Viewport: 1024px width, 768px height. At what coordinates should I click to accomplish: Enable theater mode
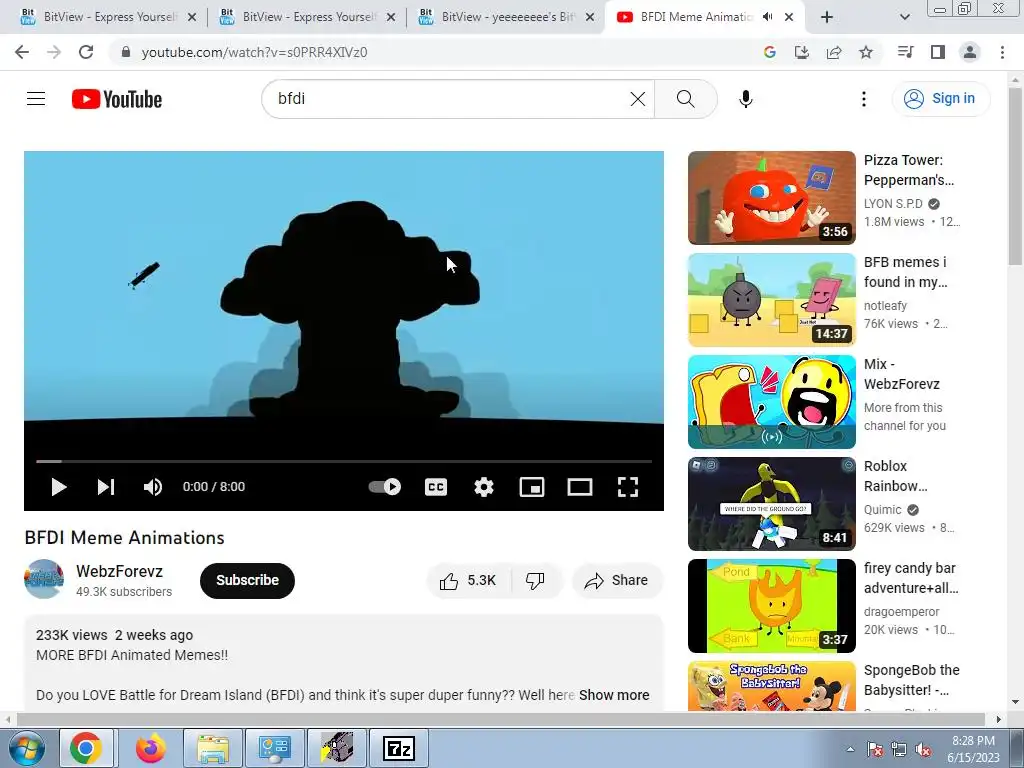pos(580,487)
